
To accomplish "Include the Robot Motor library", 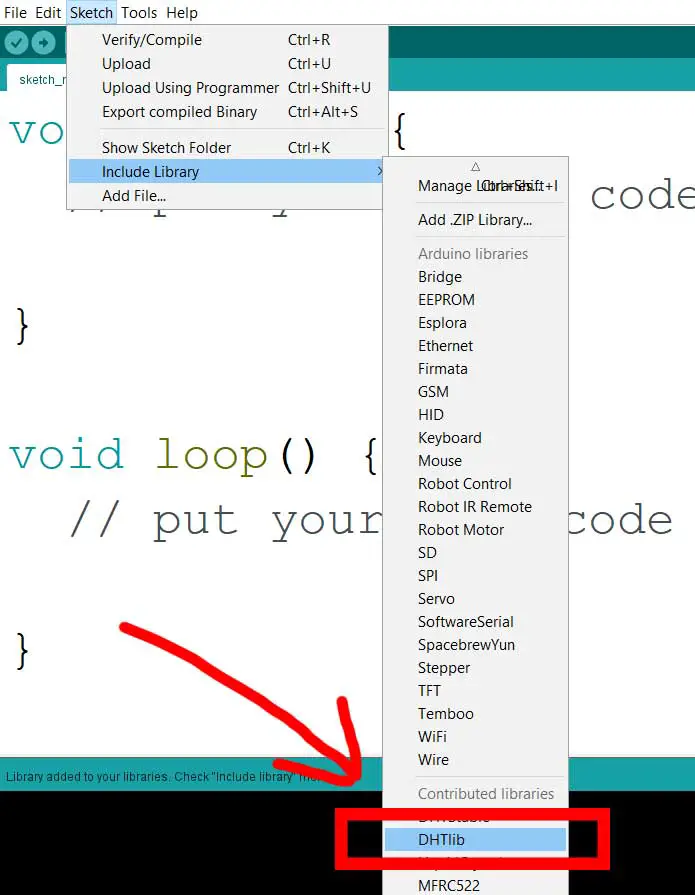I will tap(475, 530).
